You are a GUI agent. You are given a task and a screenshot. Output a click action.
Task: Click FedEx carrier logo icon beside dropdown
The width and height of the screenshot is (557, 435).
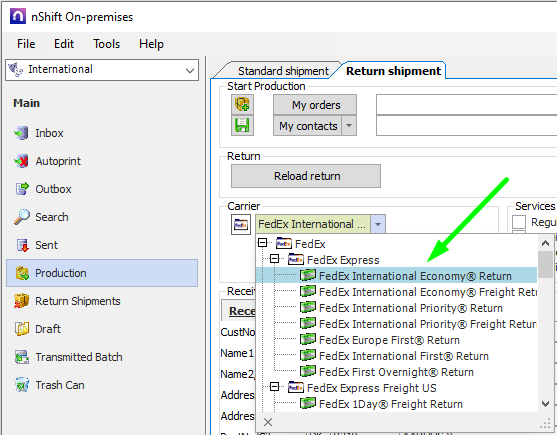pos(240,224)
